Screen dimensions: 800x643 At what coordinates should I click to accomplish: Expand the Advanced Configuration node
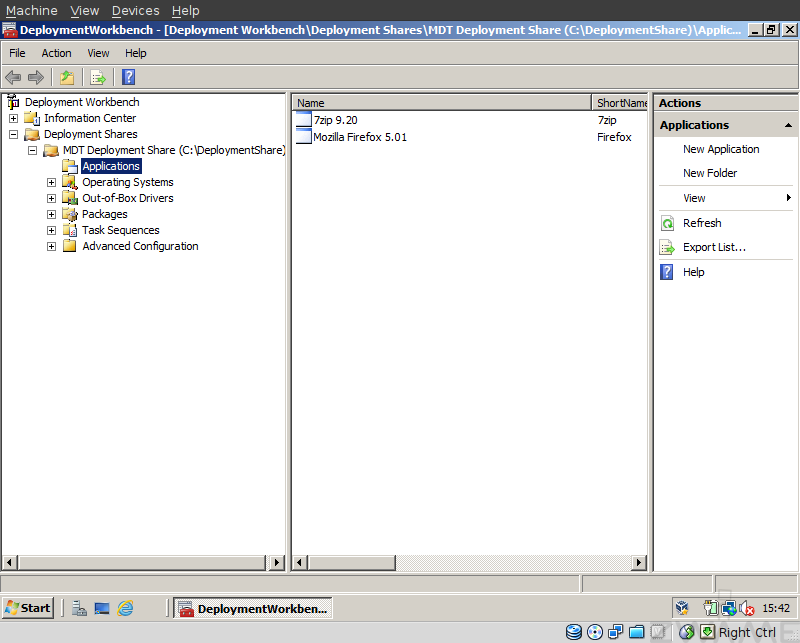click(x=52, y=246)
